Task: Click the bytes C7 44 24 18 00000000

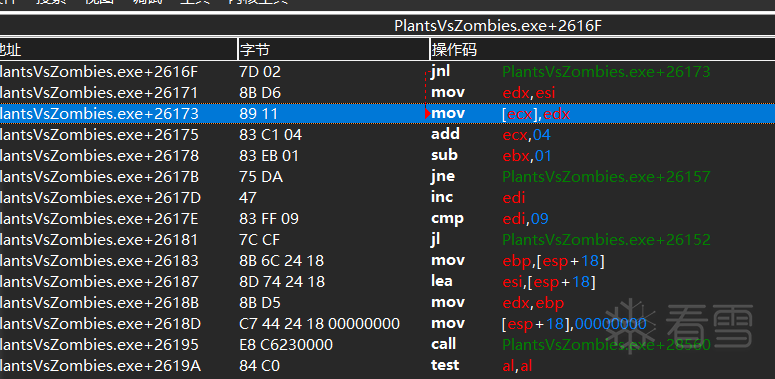Action: pos(319,324)
